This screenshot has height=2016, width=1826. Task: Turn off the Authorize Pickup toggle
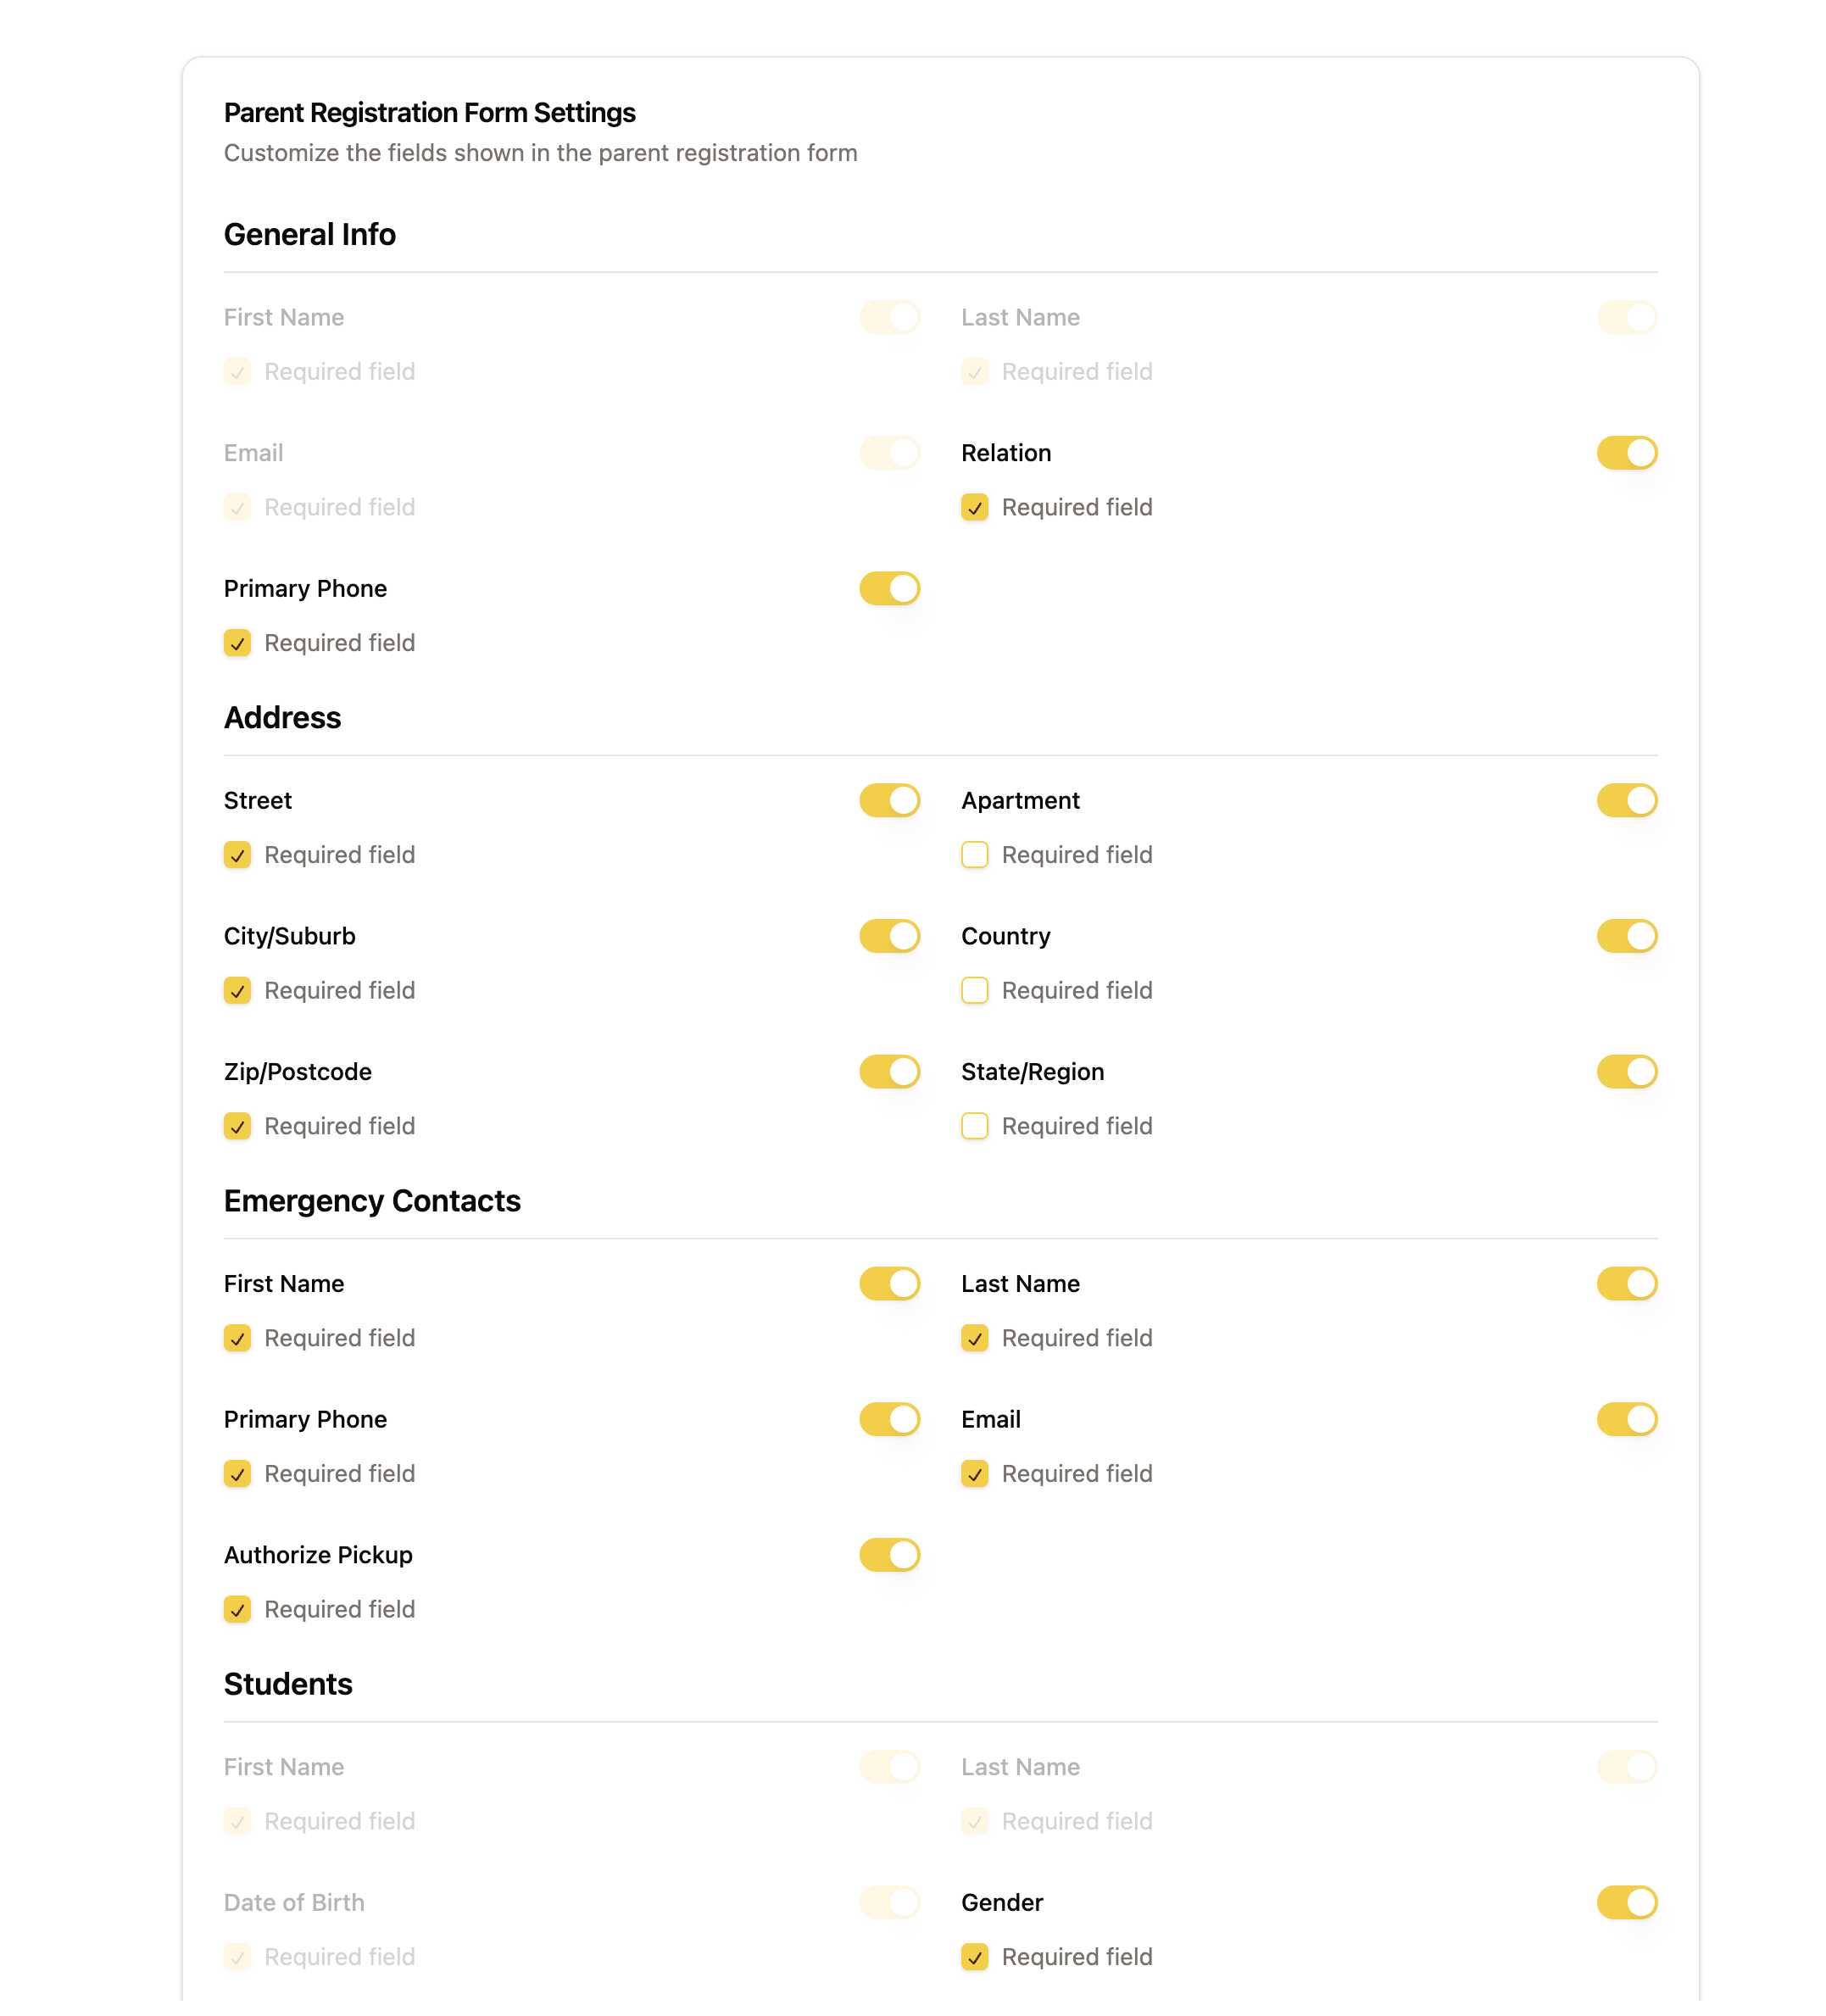889,1554
